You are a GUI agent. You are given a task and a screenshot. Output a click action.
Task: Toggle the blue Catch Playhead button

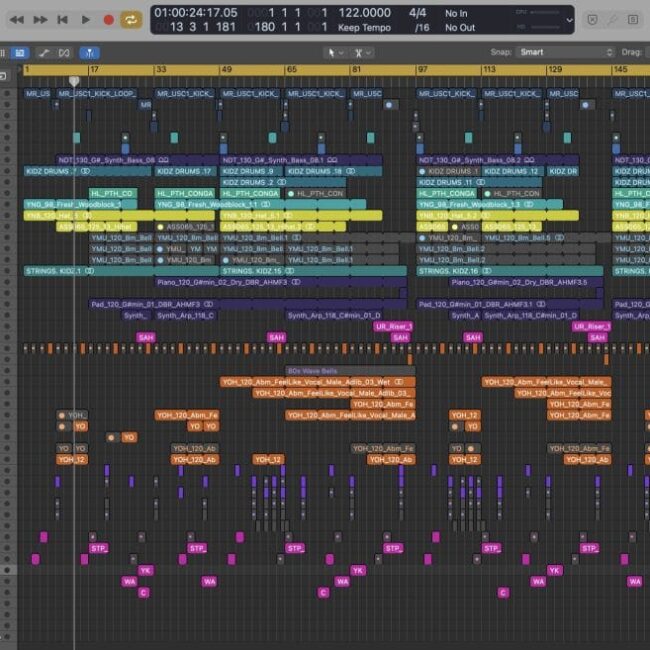[89, 52]
